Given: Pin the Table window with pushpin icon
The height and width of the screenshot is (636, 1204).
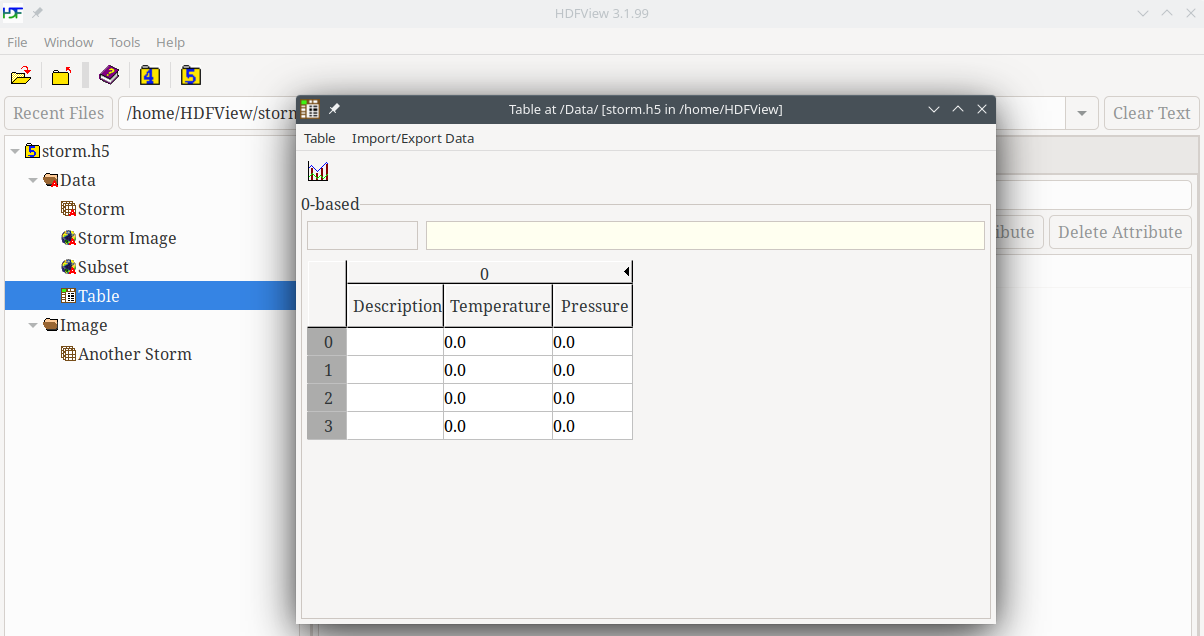Looking at the screenshot, I should tap(335, 109).
